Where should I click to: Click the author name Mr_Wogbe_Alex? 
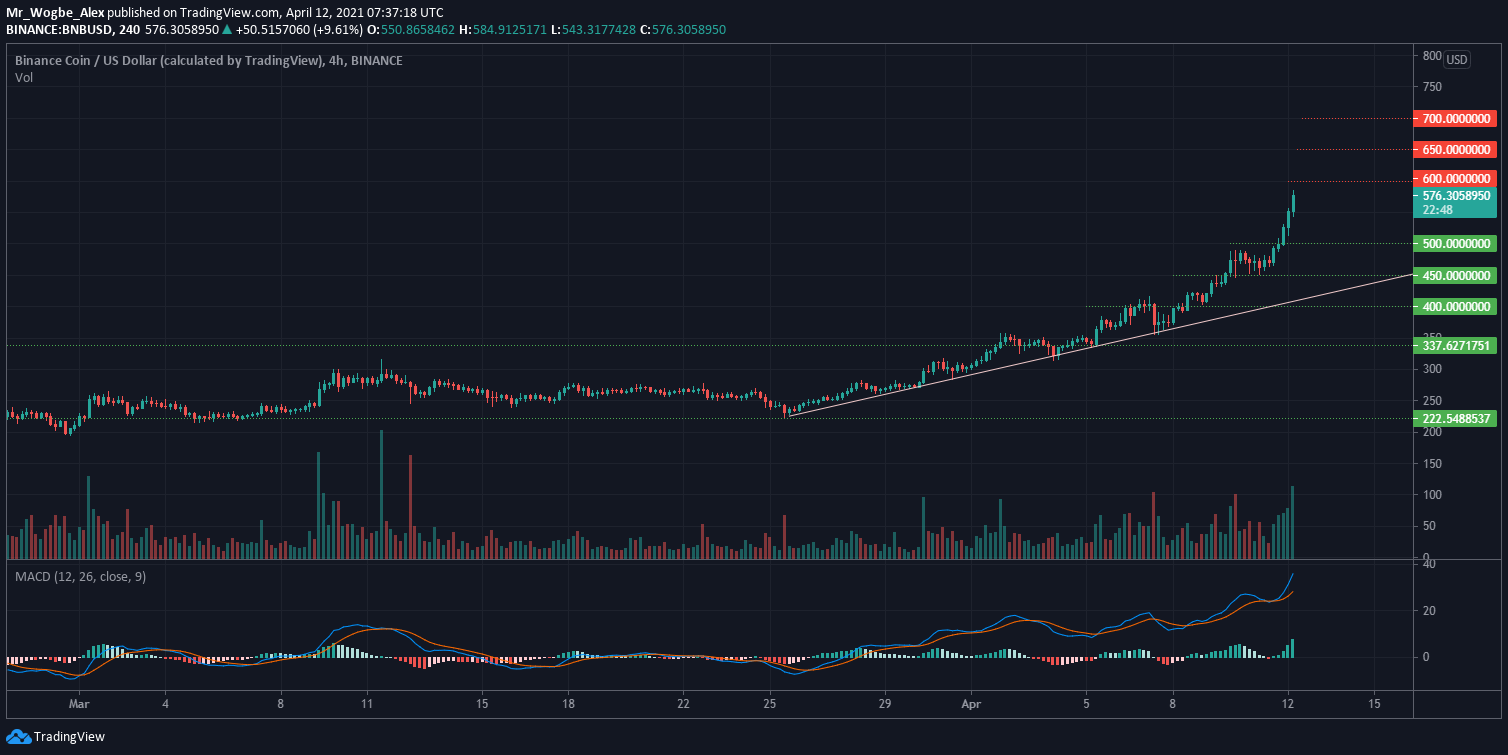tap(55, 12)
